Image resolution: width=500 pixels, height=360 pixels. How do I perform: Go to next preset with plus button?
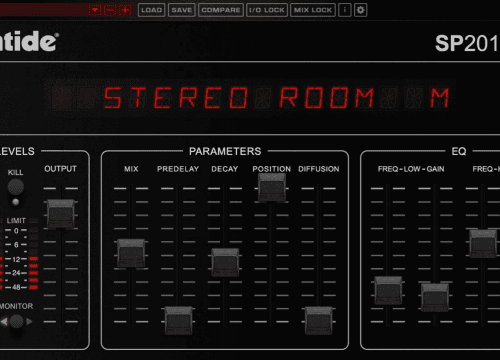126,10
